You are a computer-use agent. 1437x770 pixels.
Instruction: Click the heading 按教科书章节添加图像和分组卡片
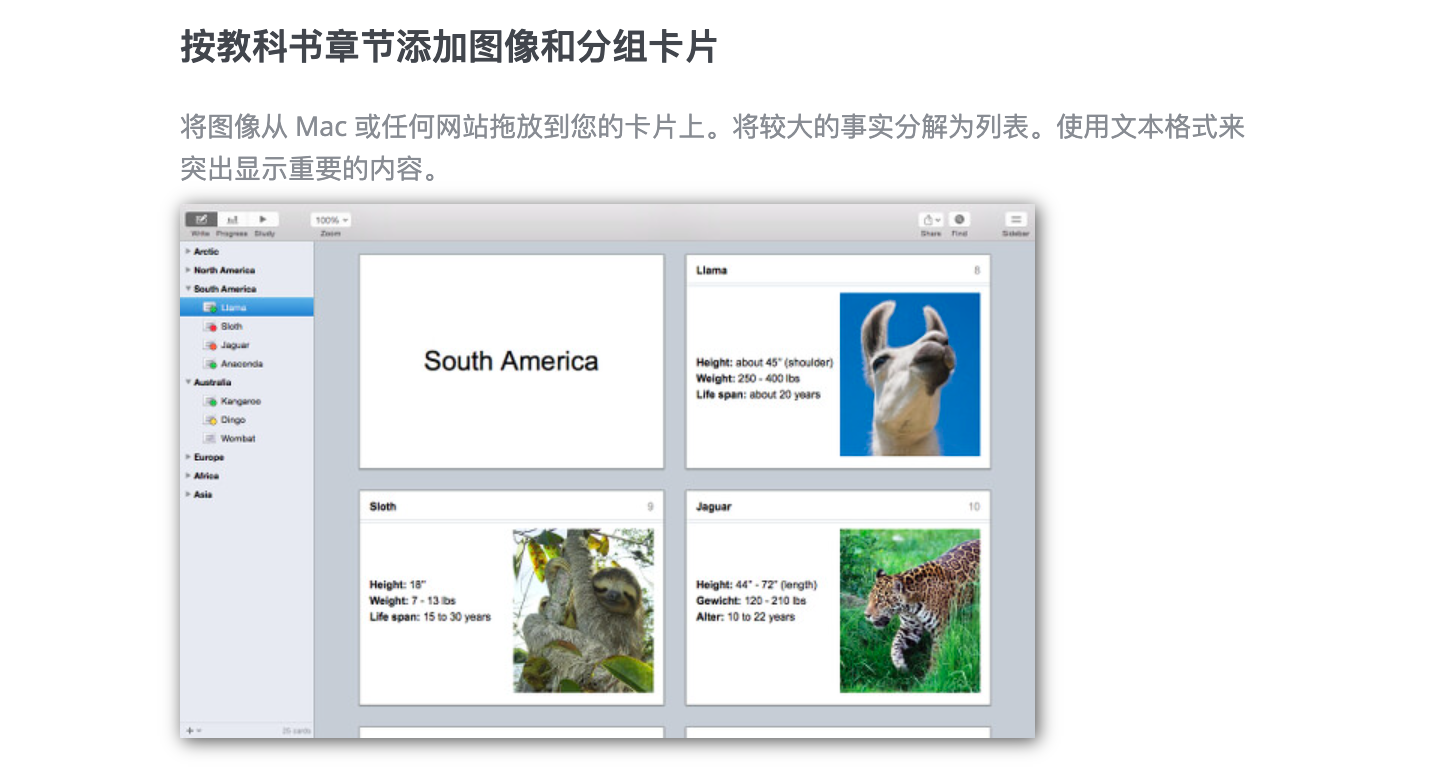pyautogui.click(x=449, y=46)
